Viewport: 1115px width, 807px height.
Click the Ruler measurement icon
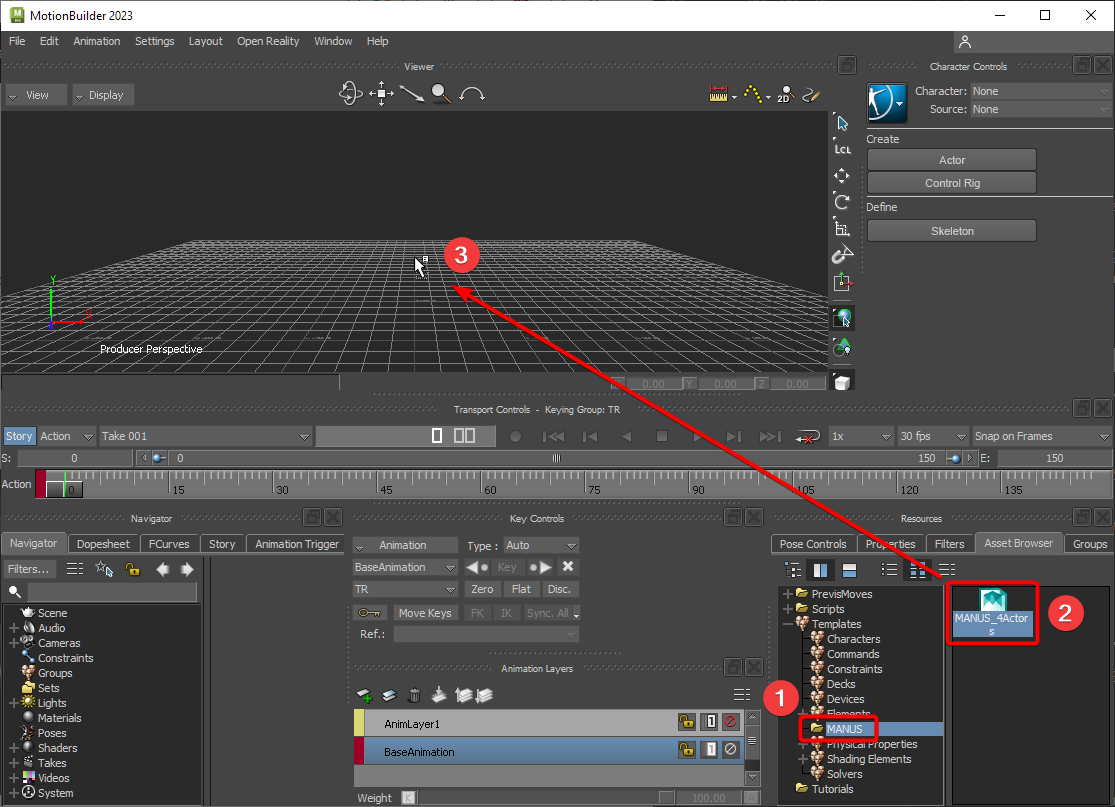(x=717, y=94)
